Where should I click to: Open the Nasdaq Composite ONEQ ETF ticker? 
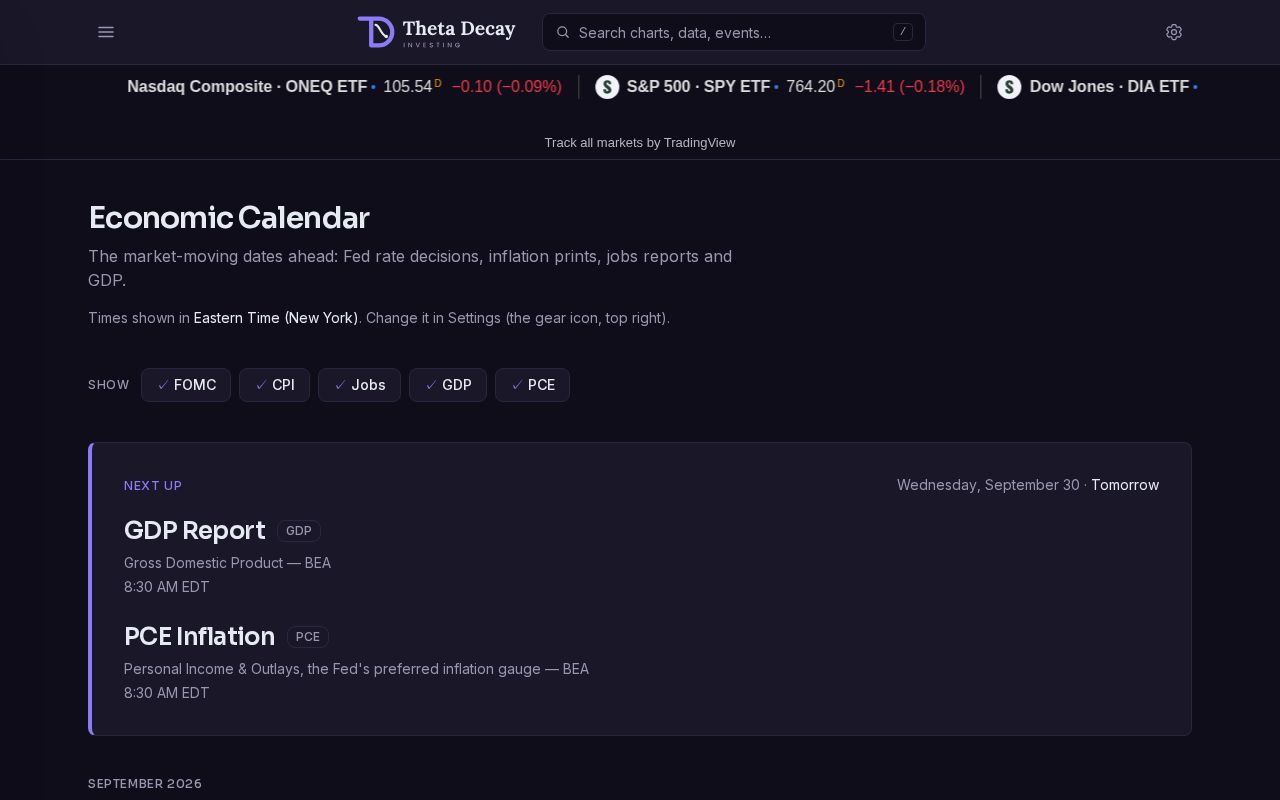point(247,87)
